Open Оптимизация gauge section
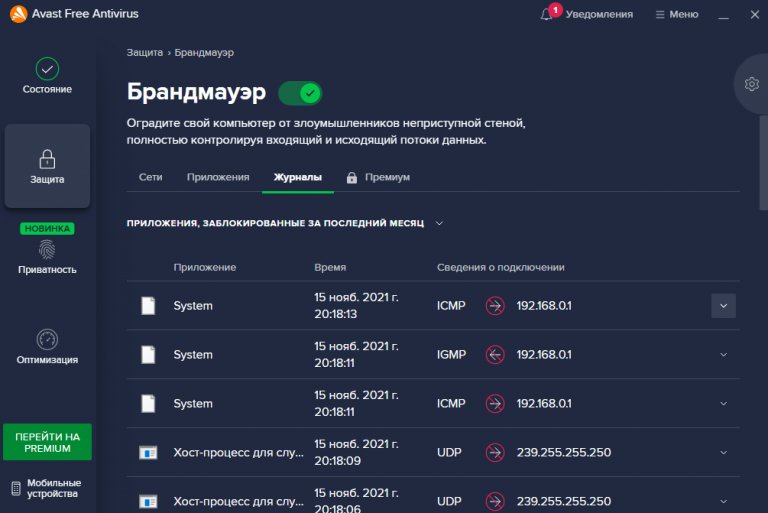This screenshot has height=513, width=768. (47, 347)
